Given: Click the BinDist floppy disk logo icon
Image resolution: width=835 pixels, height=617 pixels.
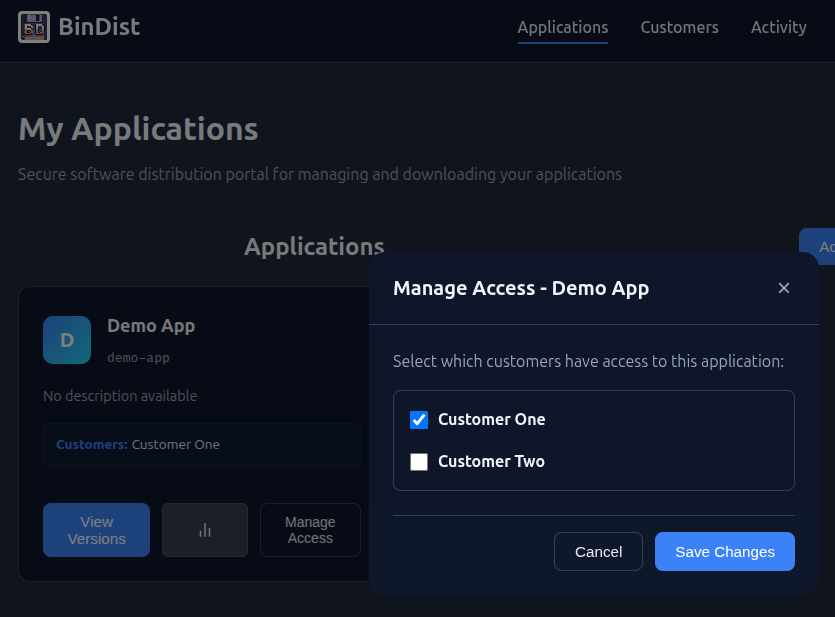Looking at the screenshot, I should coord(34,27).
